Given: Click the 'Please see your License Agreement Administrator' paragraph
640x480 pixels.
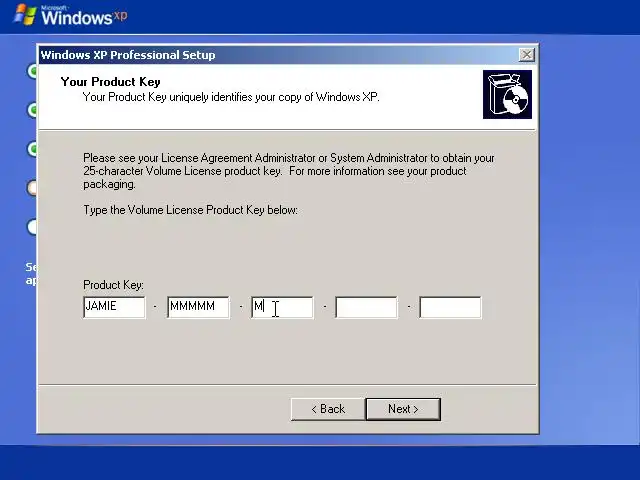Looking at the screenshot, I should tap(289, 171).
